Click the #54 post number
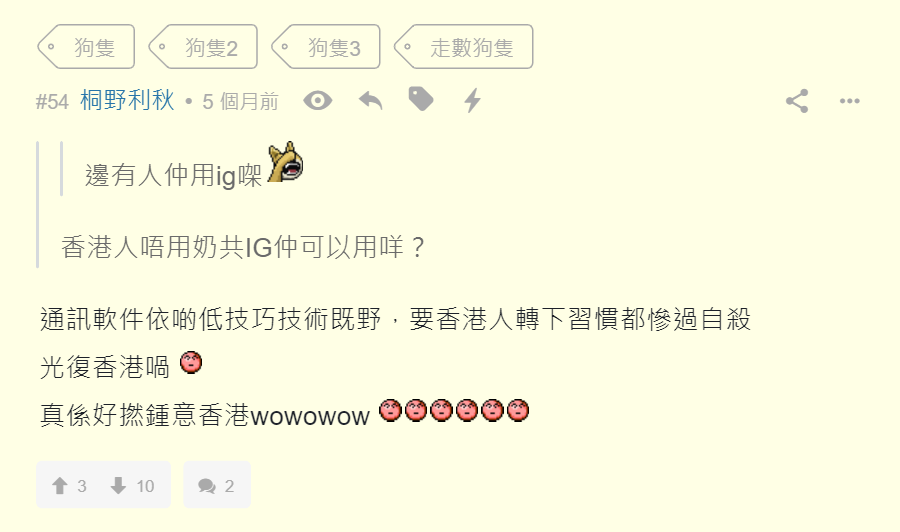The image size is (900, 532). pyautogui.click(x=52, y=102)
